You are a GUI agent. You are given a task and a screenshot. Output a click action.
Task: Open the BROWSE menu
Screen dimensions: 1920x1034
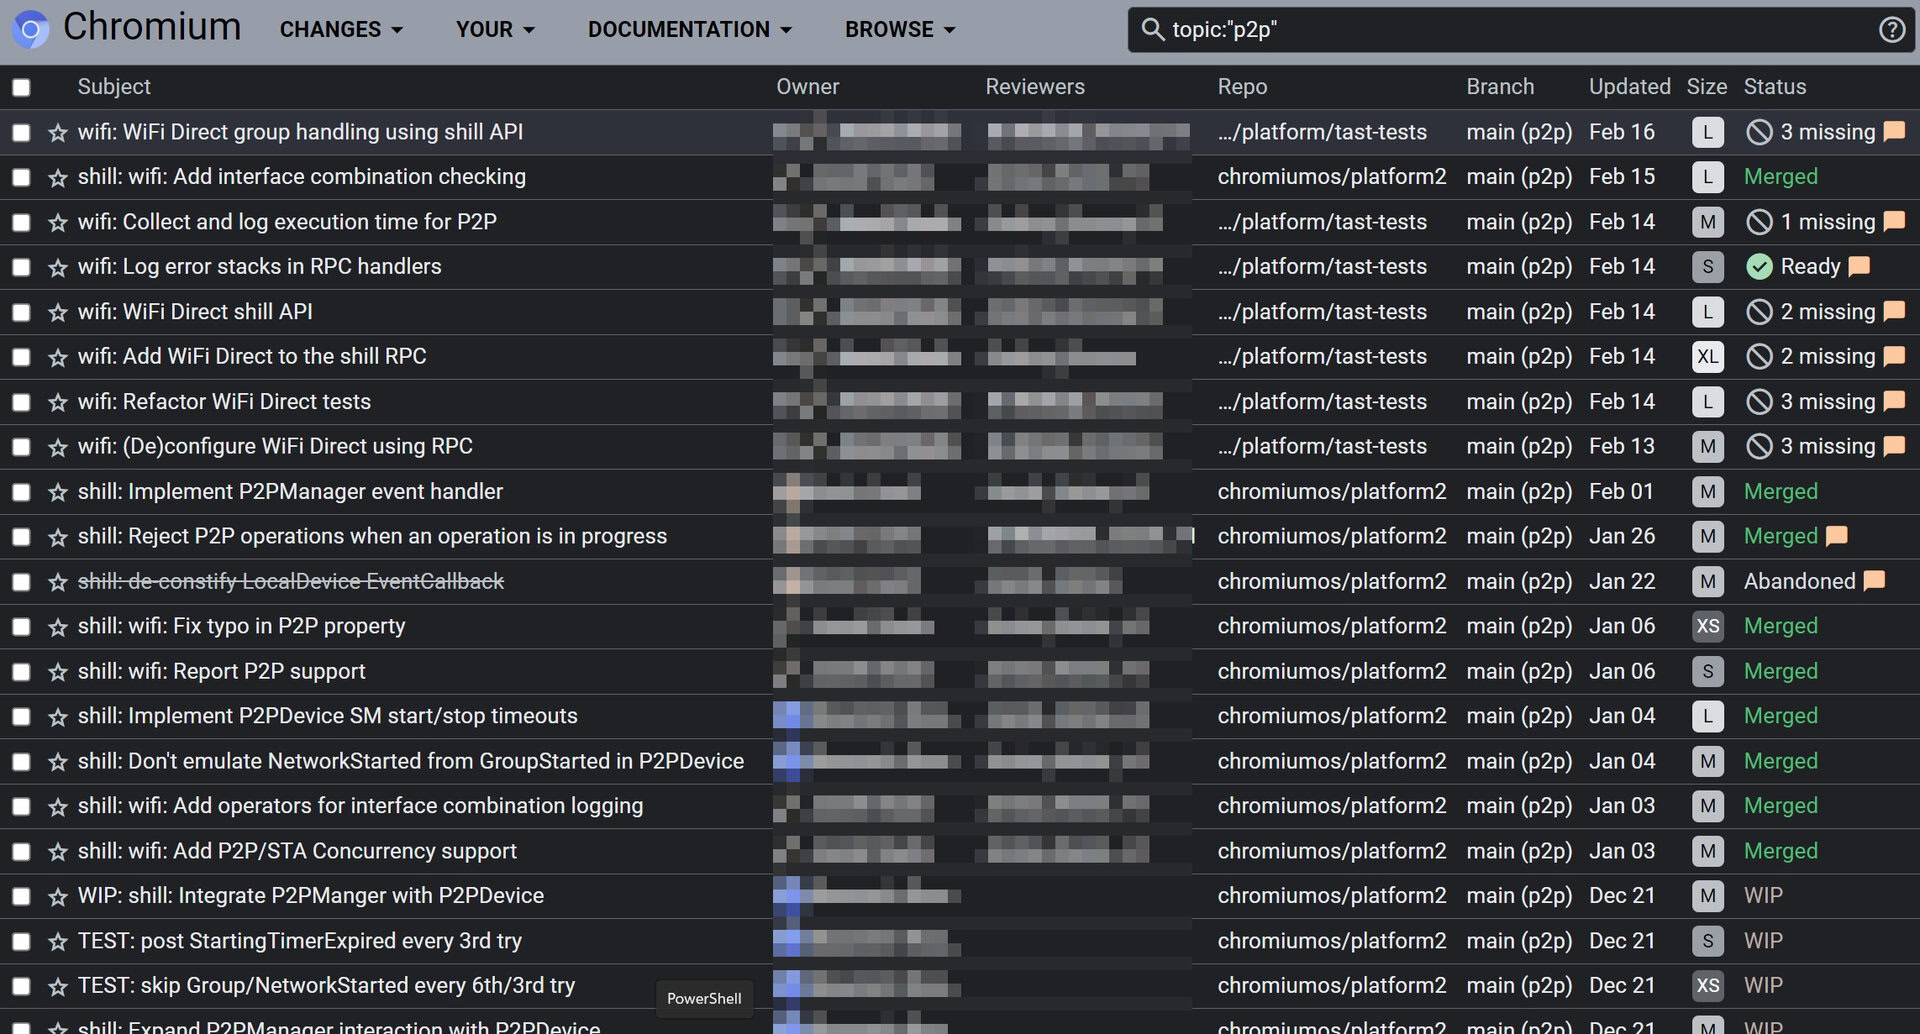(899, 30)
